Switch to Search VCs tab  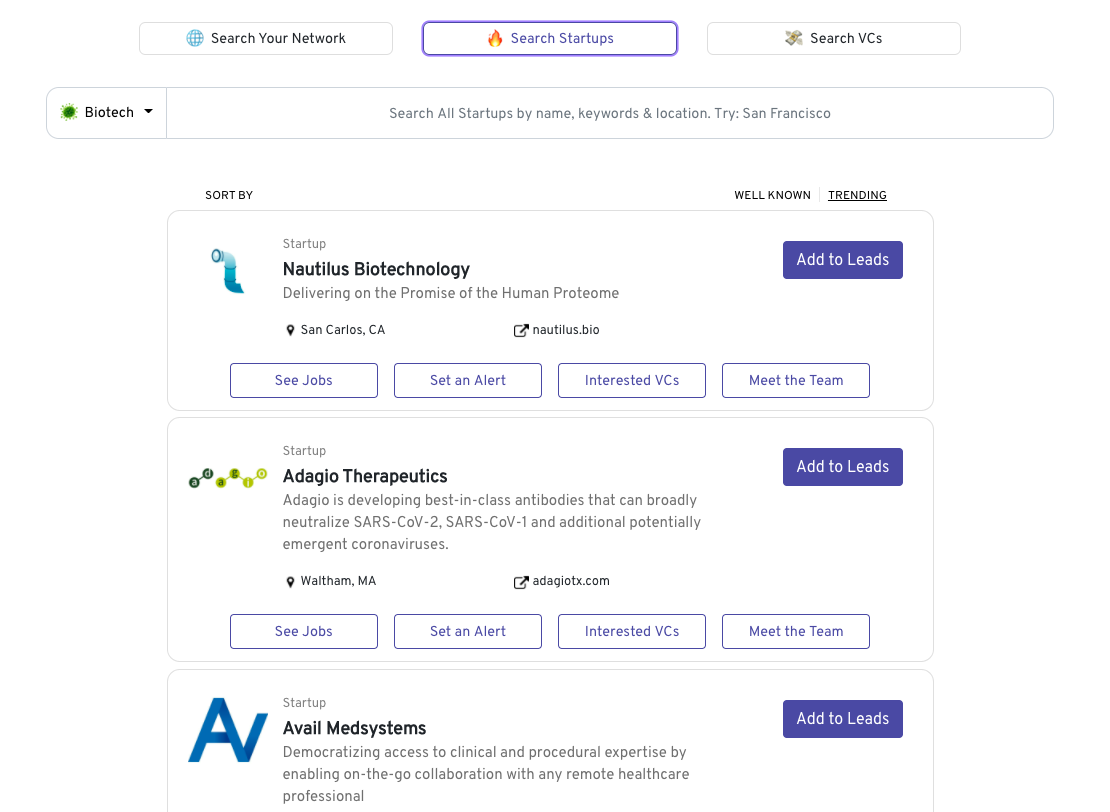click(834, 38)
